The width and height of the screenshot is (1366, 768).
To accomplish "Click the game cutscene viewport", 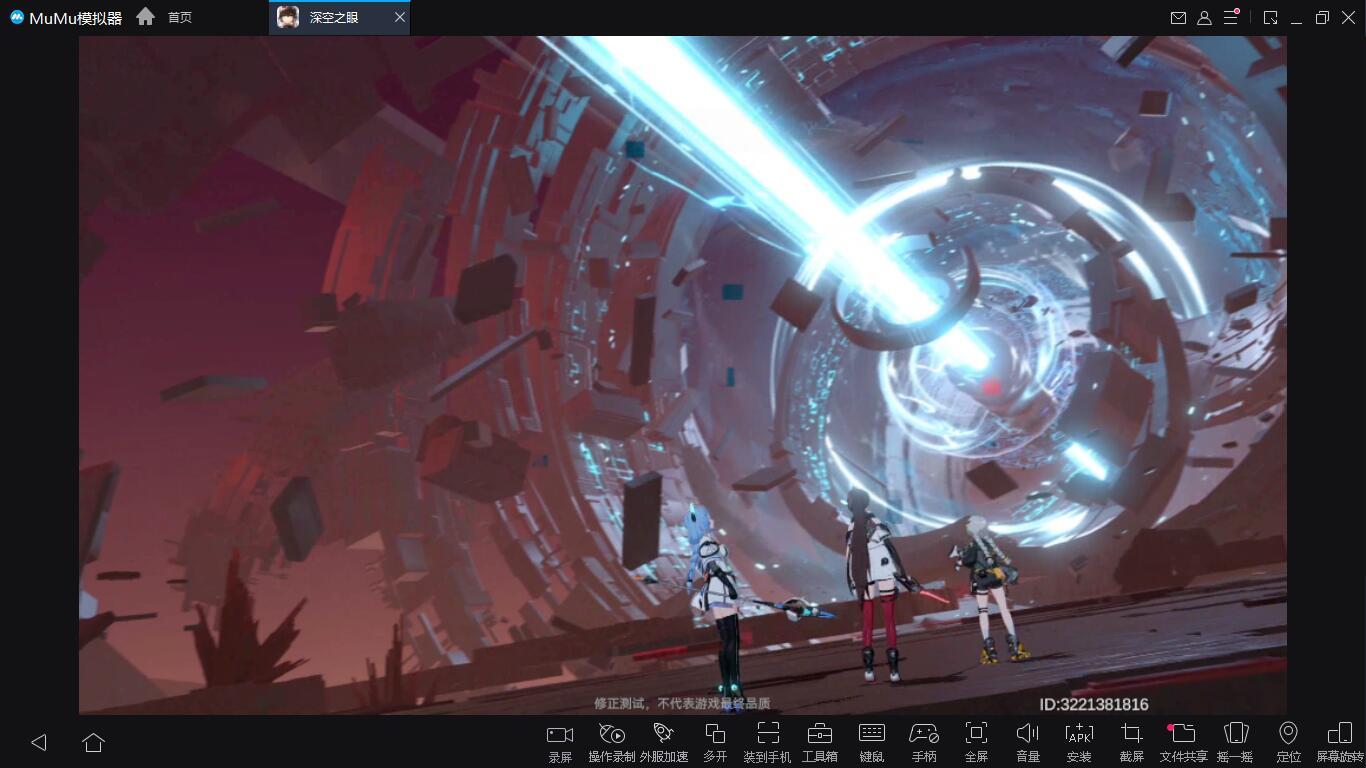I will pyautogui.click(x=683, y=375).
